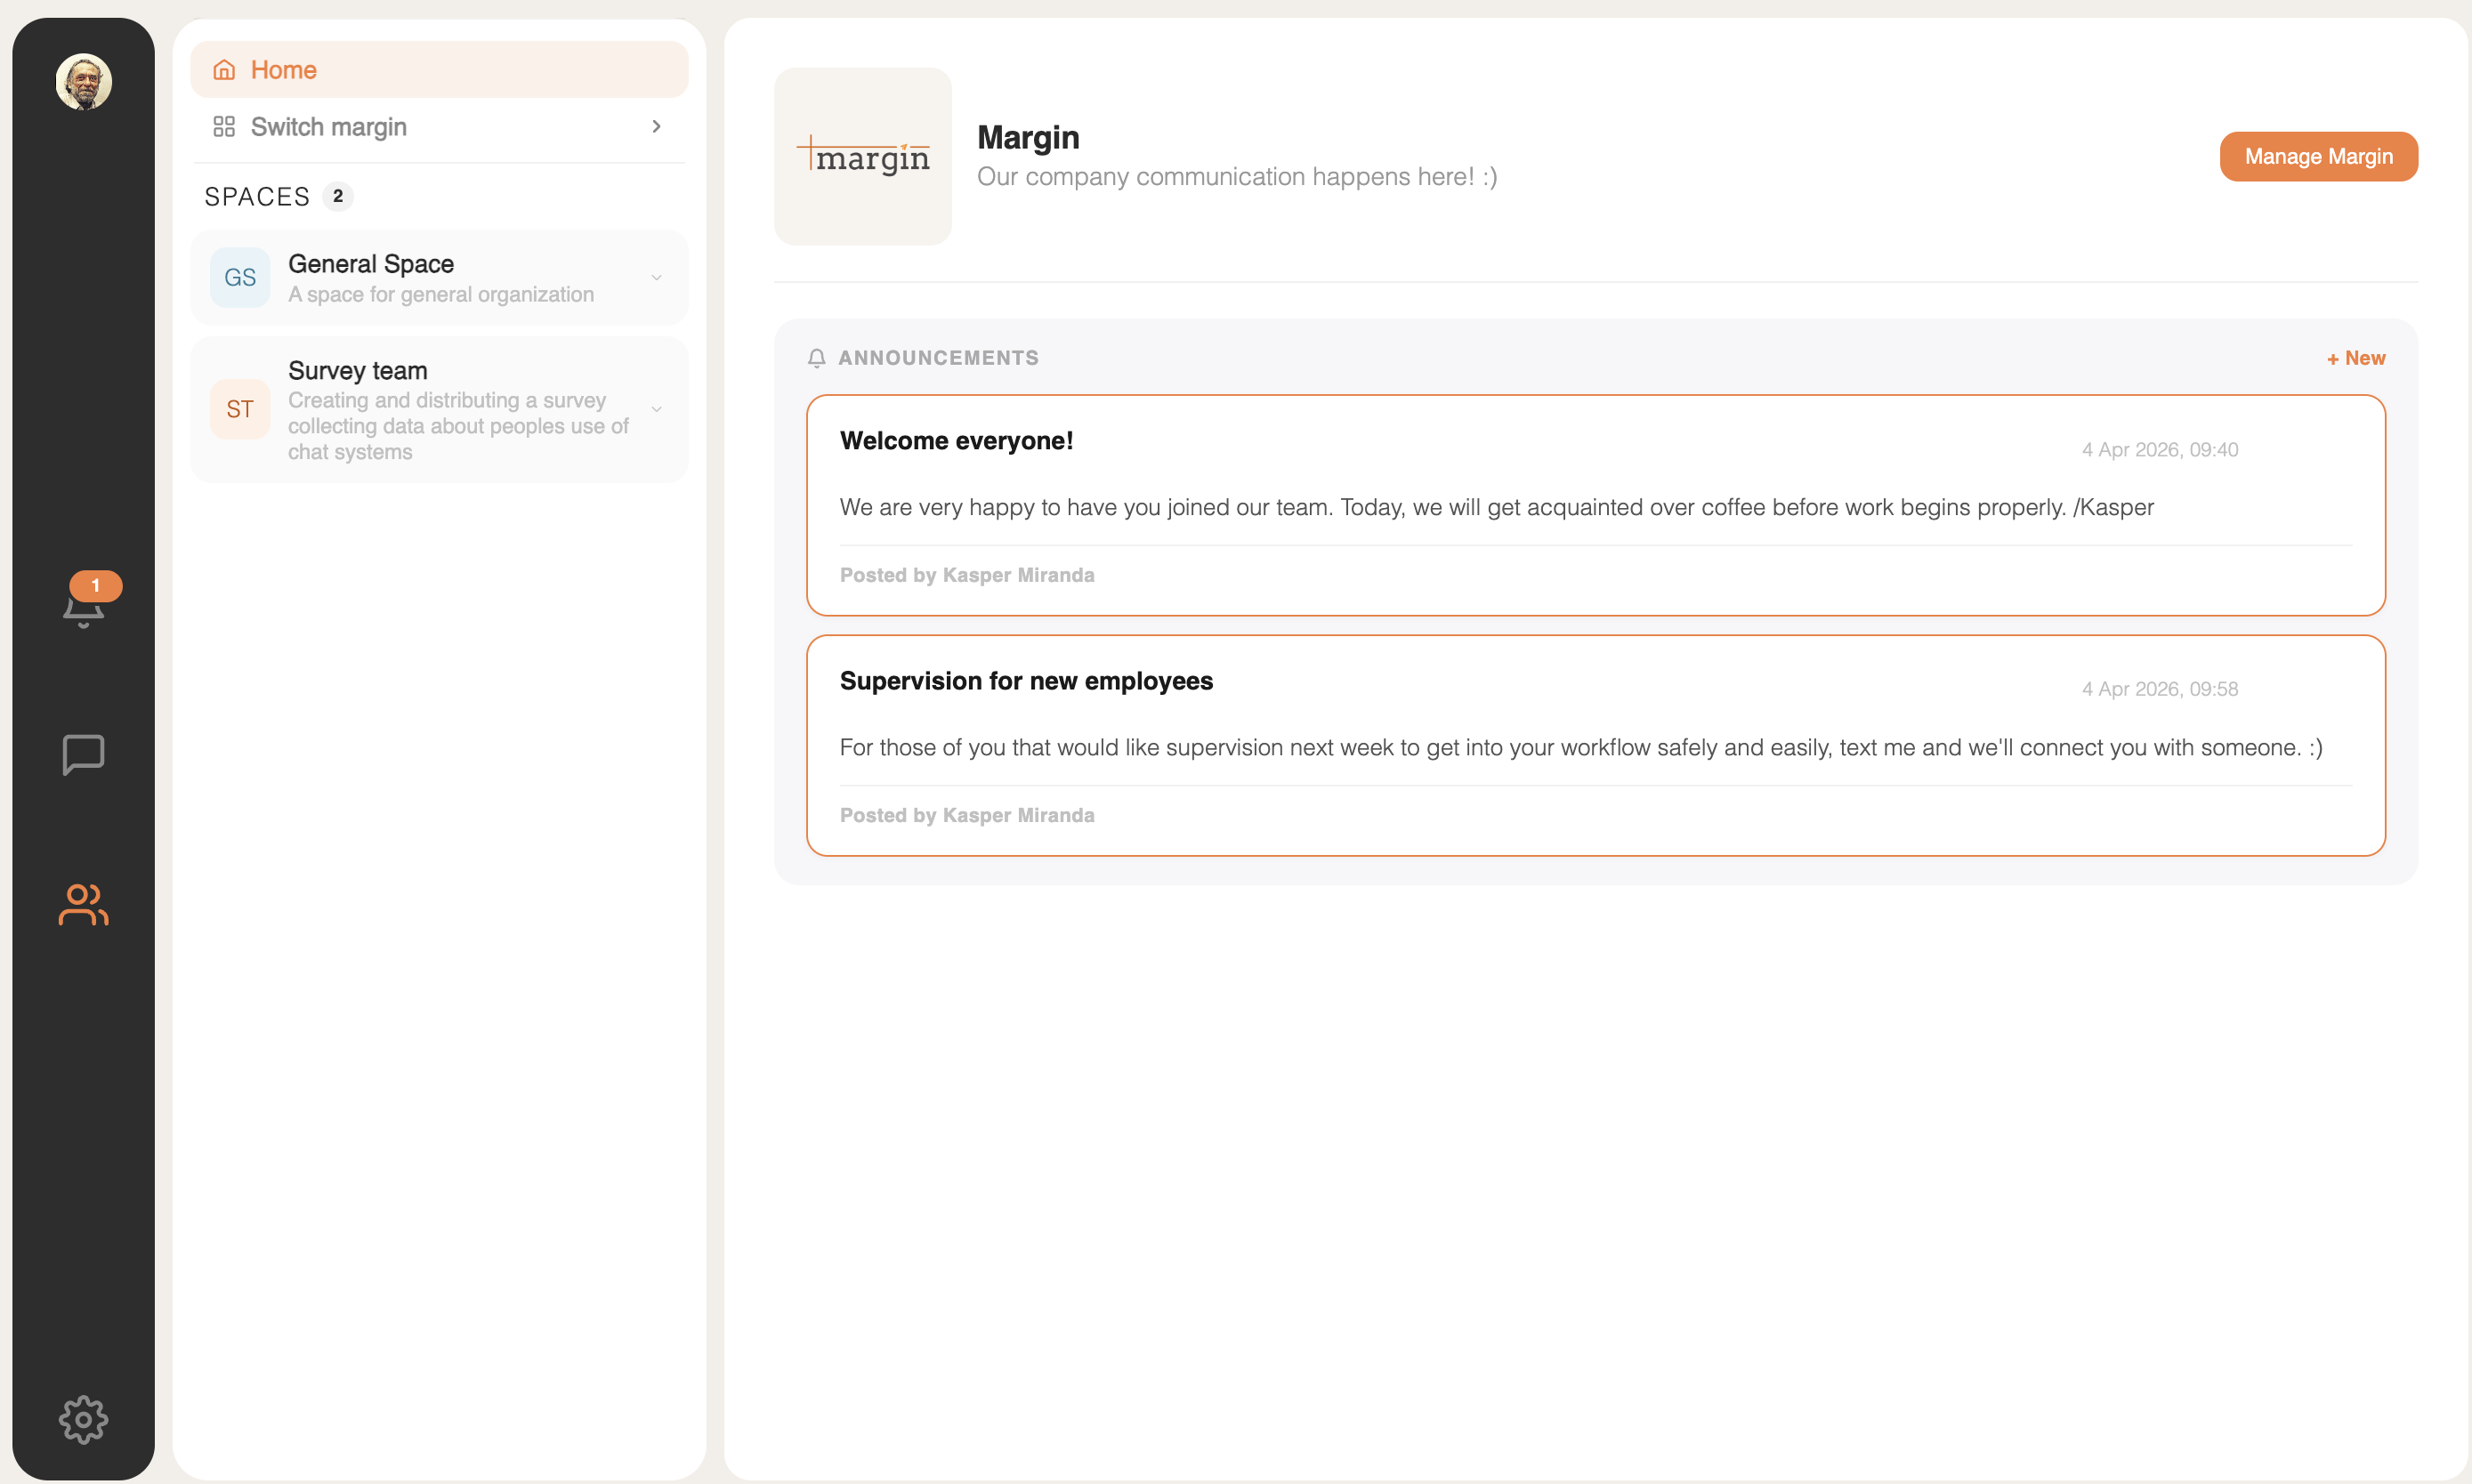Click the user profile avatar

83,82
